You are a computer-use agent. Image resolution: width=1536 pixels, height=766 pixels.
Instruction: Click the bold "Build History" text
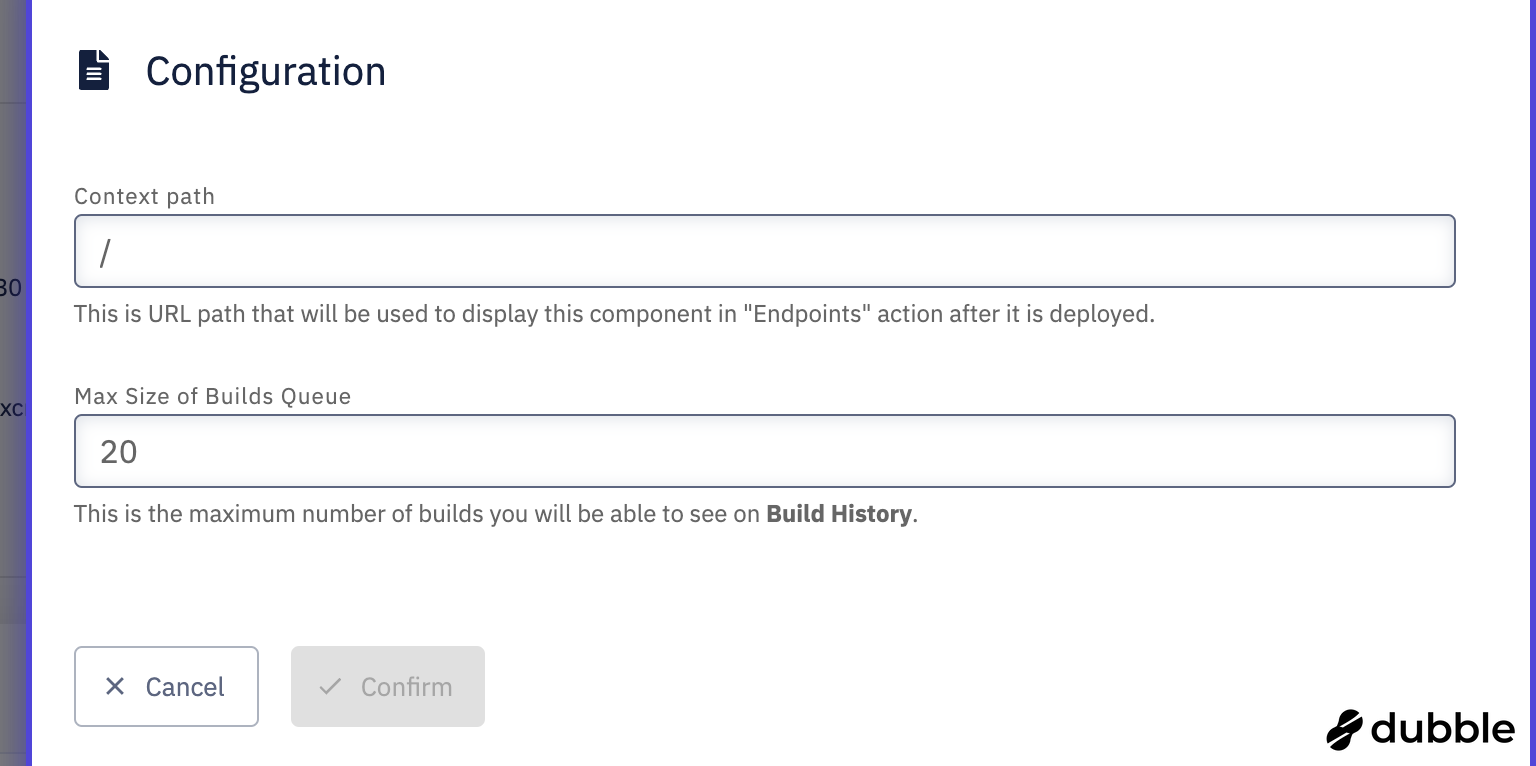(838, 514)
